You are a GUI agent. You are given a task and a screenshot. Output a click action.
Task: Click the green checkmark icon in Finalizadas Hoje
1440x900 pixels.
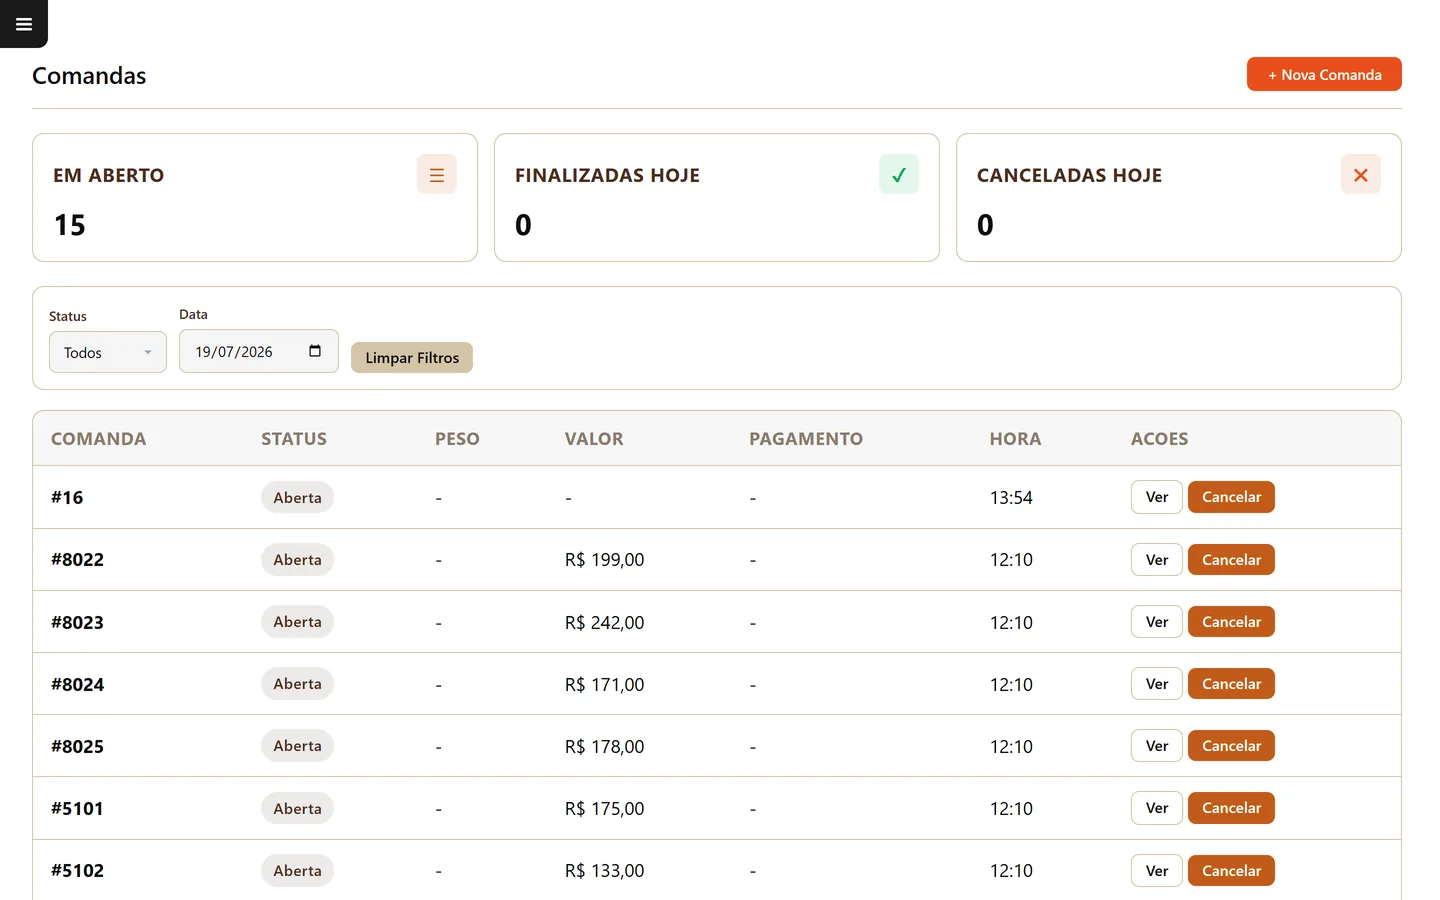point(899,175)
